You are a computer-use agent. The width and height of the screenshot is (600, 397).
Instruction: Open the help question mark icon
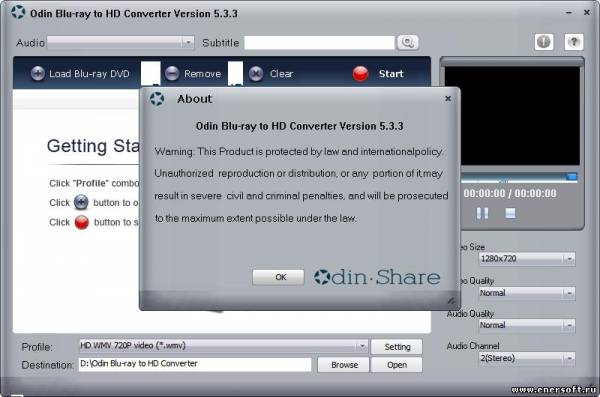point(574,42)
